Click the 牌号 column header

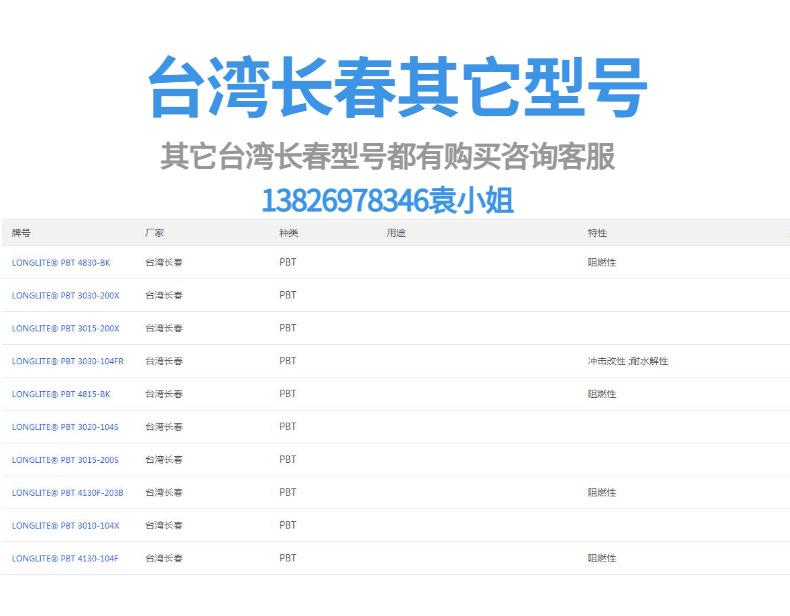coord(21,233)
